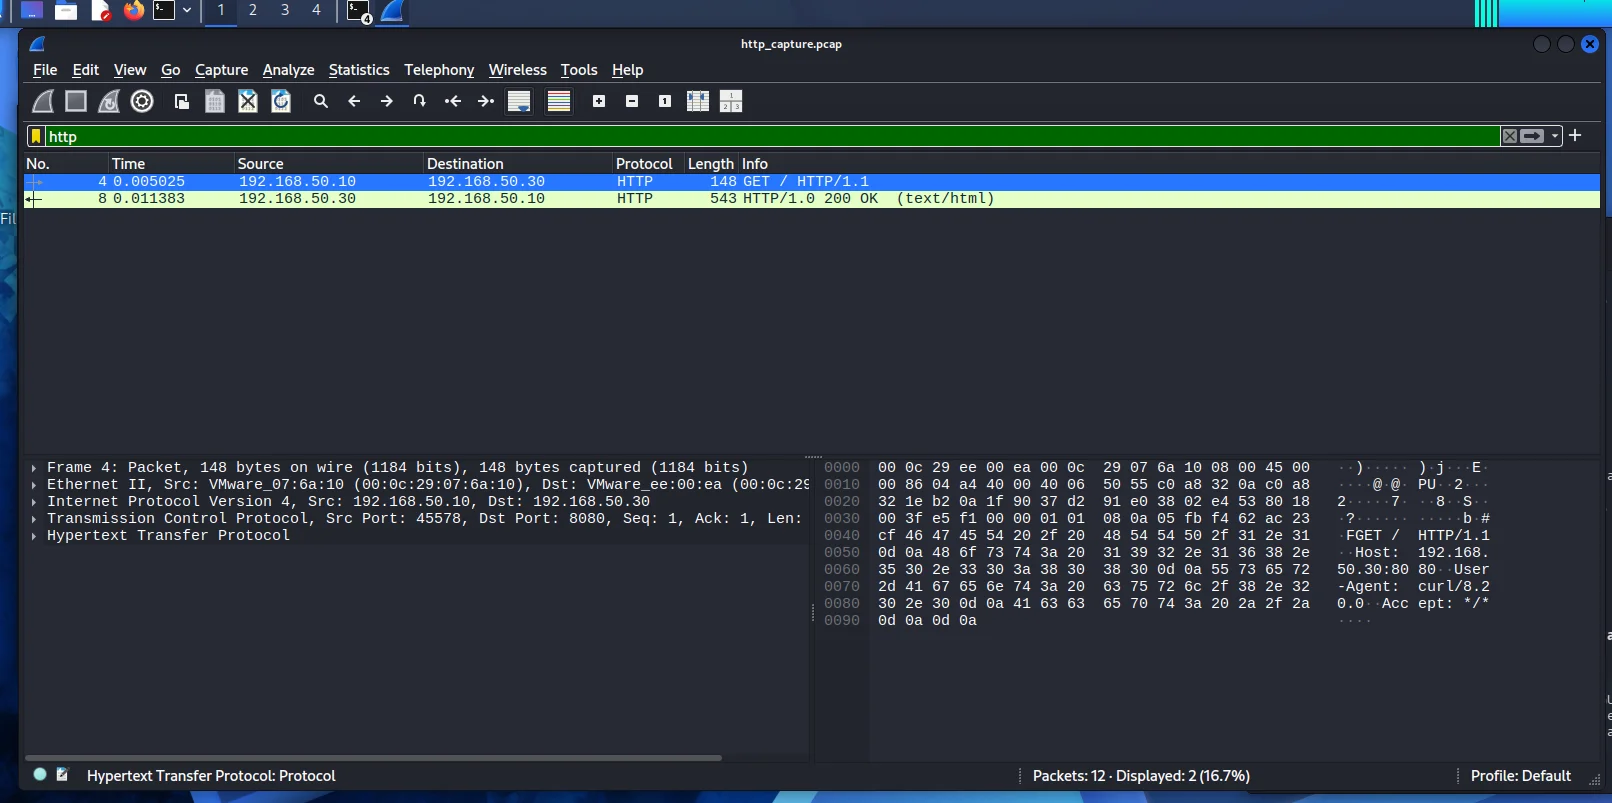
Task: Close this capture file
Action: coord(248,101)
